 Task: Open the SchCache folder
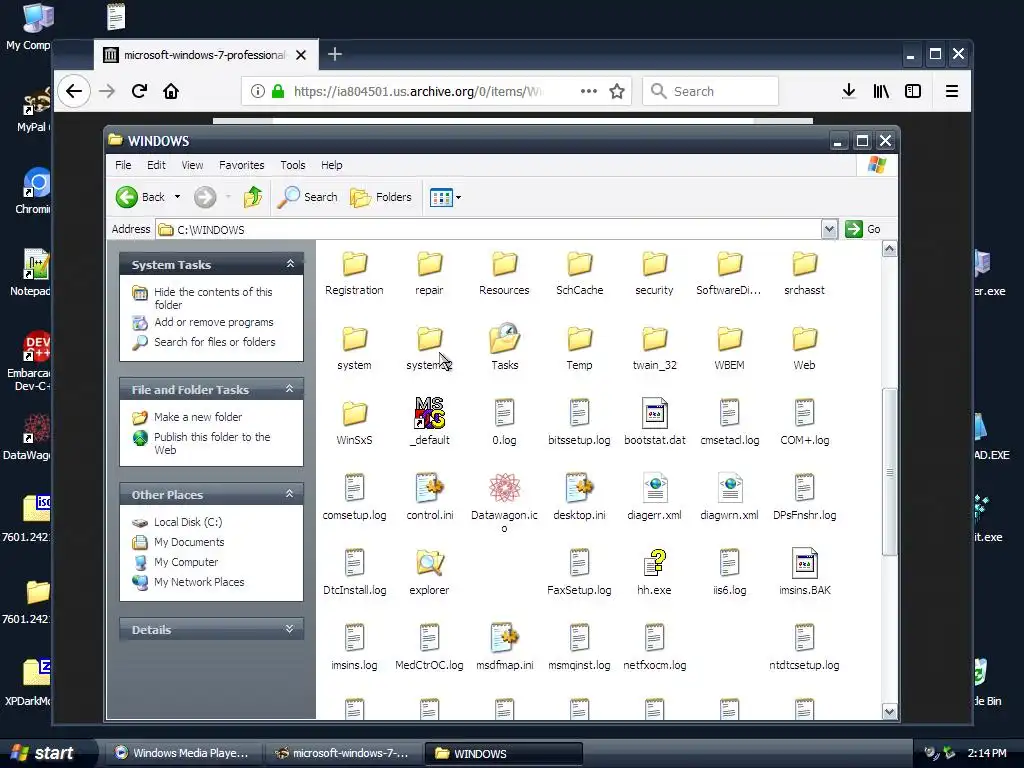coord(579,274)
